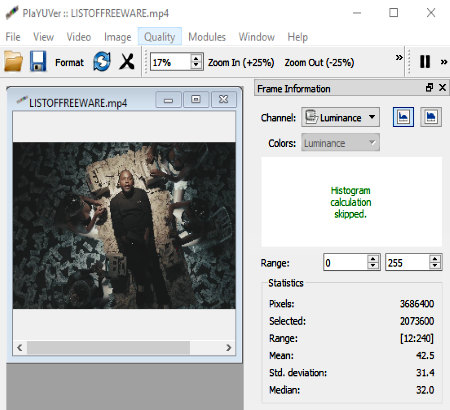Open a file with the folder icon
Screen dimensions: 450x410
click(x=13, y=61)
